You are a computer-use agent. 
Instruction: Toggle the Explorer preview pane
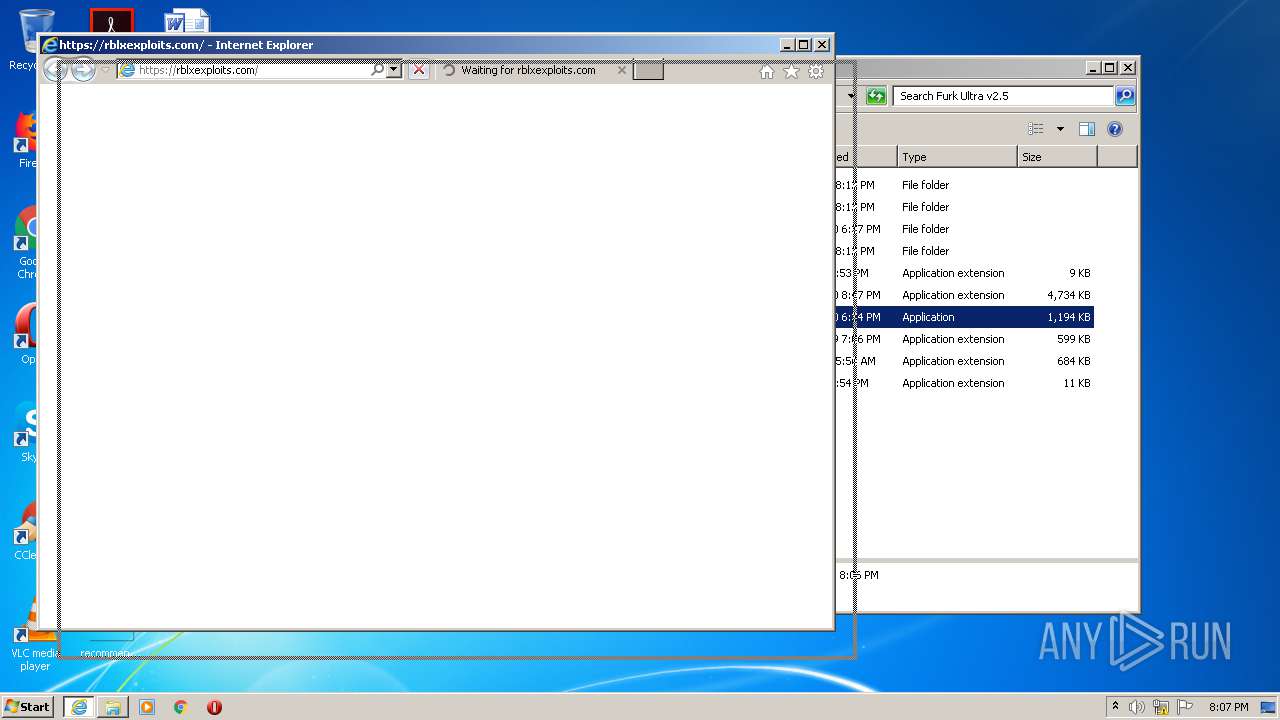(1087, 129)
